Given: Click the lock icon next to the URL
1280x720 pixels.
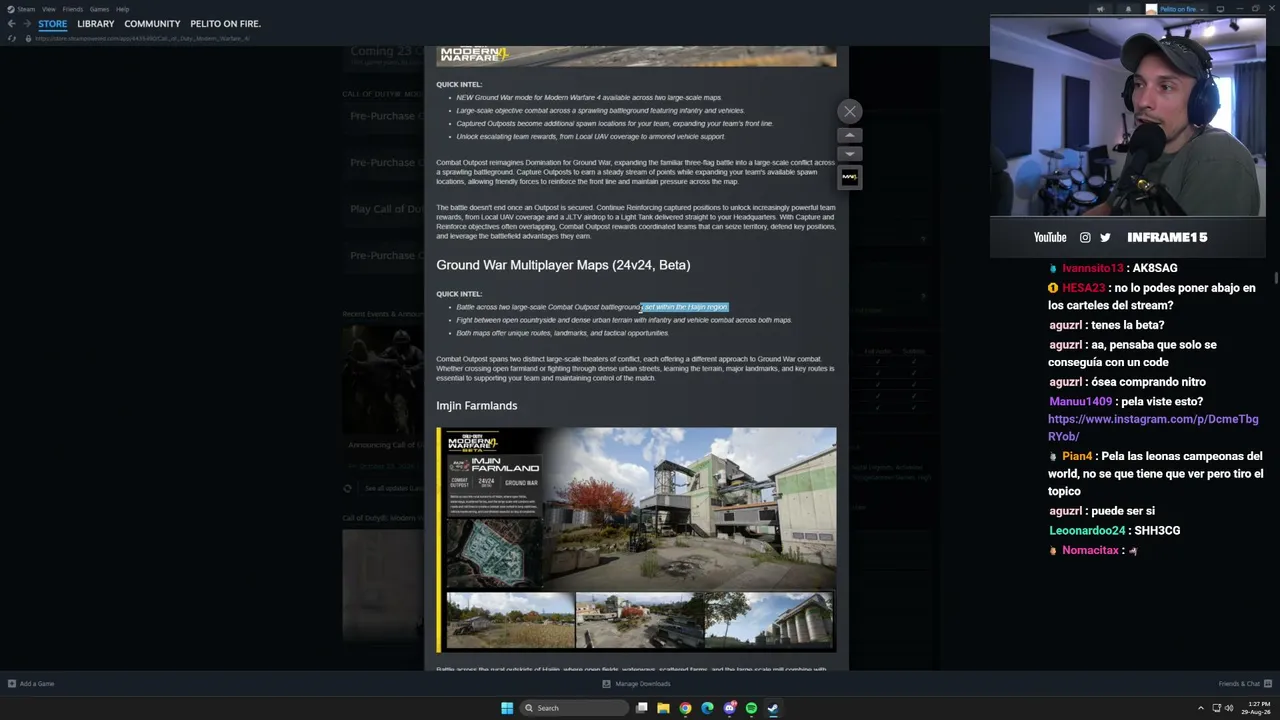Looking at the screenshot, I should pyautogui.click(x=28, y=38).
